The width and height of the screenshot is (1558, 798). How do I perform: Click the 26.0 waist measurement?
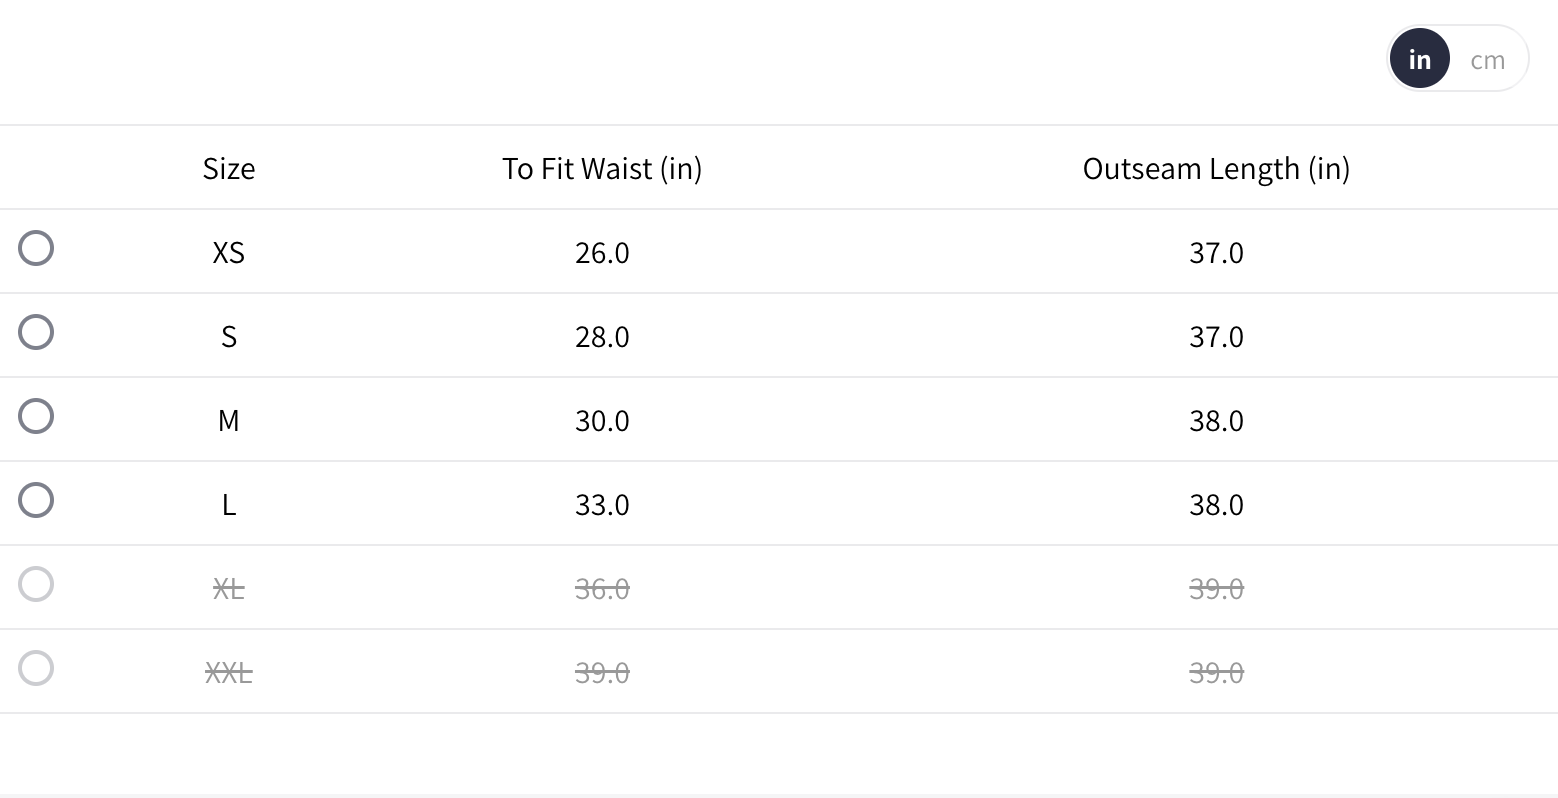tap(602, 252)
